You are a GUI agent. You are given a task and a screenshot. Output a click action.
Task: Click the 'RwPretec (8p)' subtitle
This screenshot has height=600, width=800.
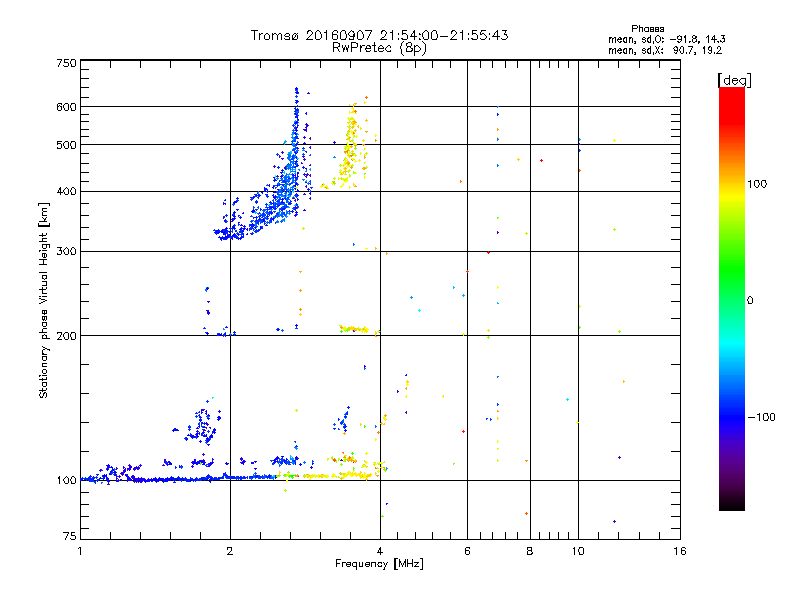[x=379, y=48]
